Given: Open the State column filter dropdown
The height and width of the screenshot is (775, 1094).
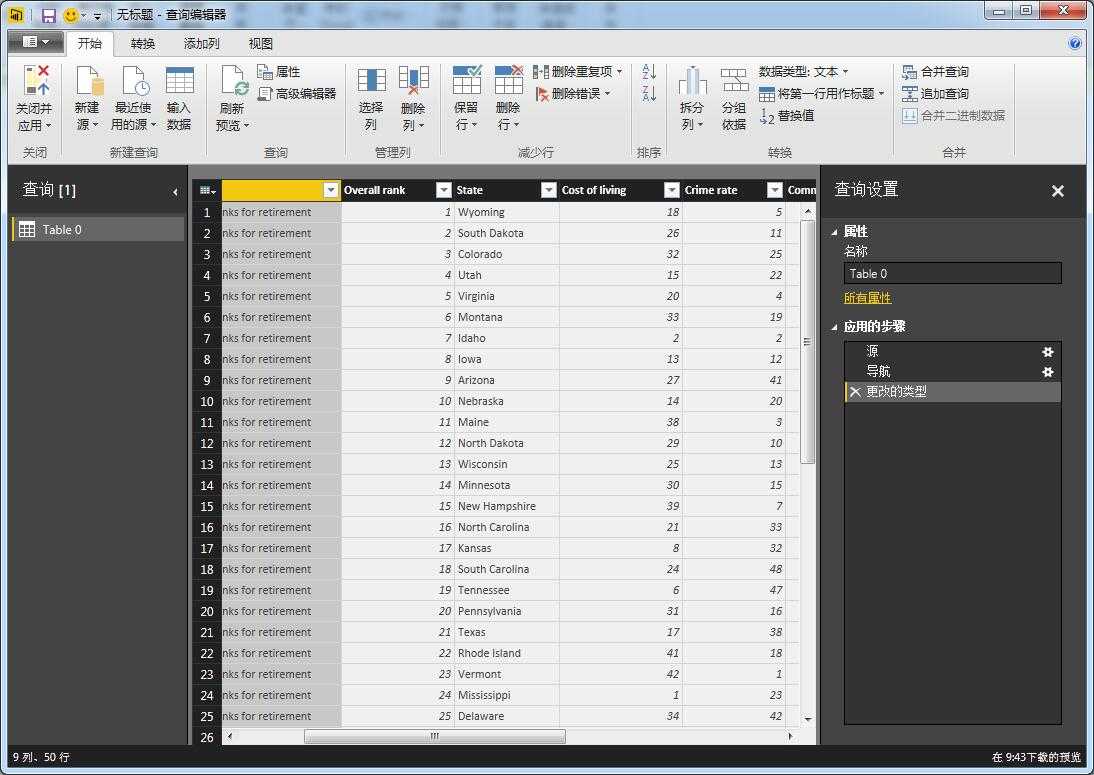Looking at the screenshot, I should click(x=549, y=190).
